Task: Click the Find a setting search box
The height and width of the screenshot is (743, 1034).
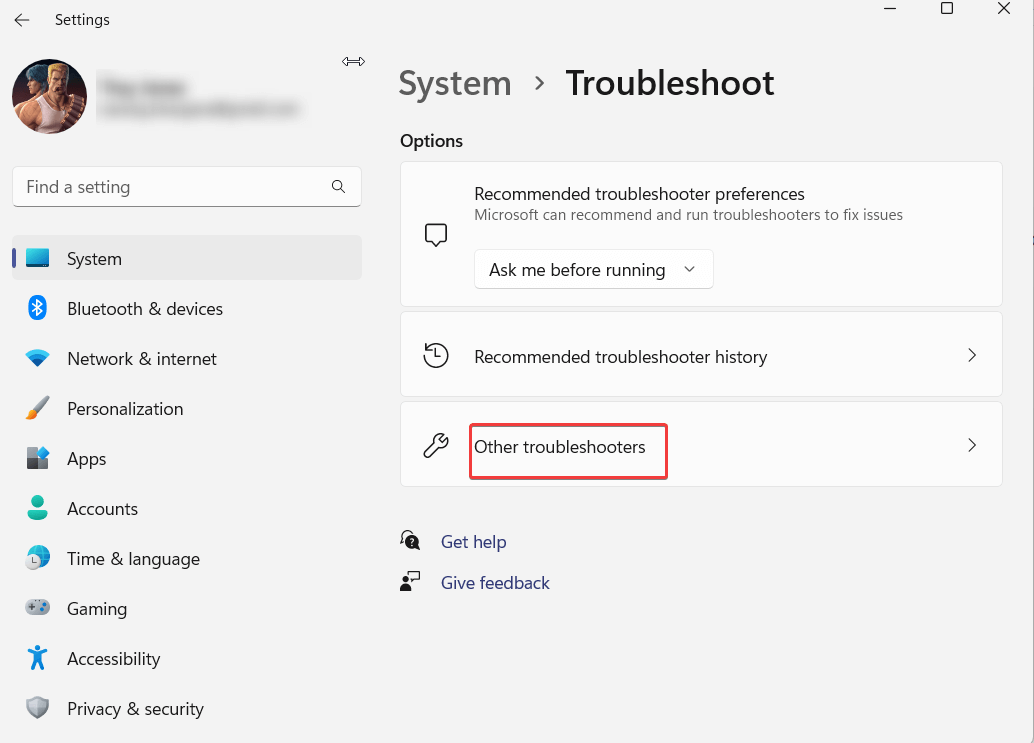Action: (186, 187)
